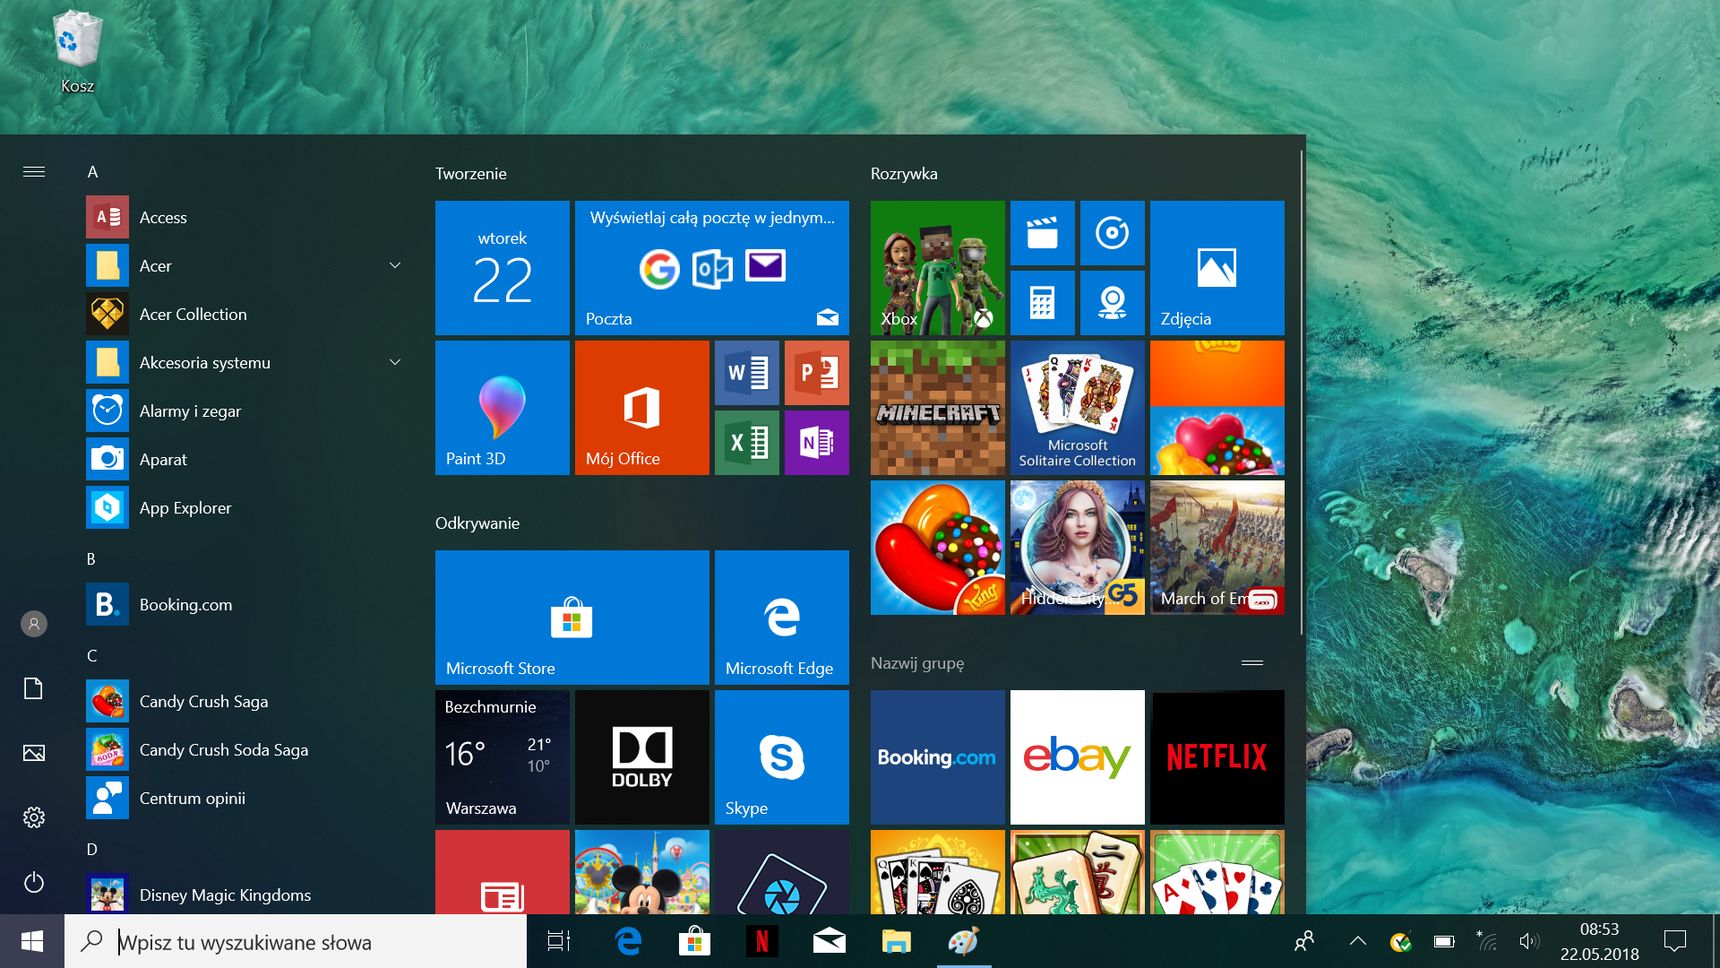
Task: Click the hamburger menu expand button
Action: point(34,172)
